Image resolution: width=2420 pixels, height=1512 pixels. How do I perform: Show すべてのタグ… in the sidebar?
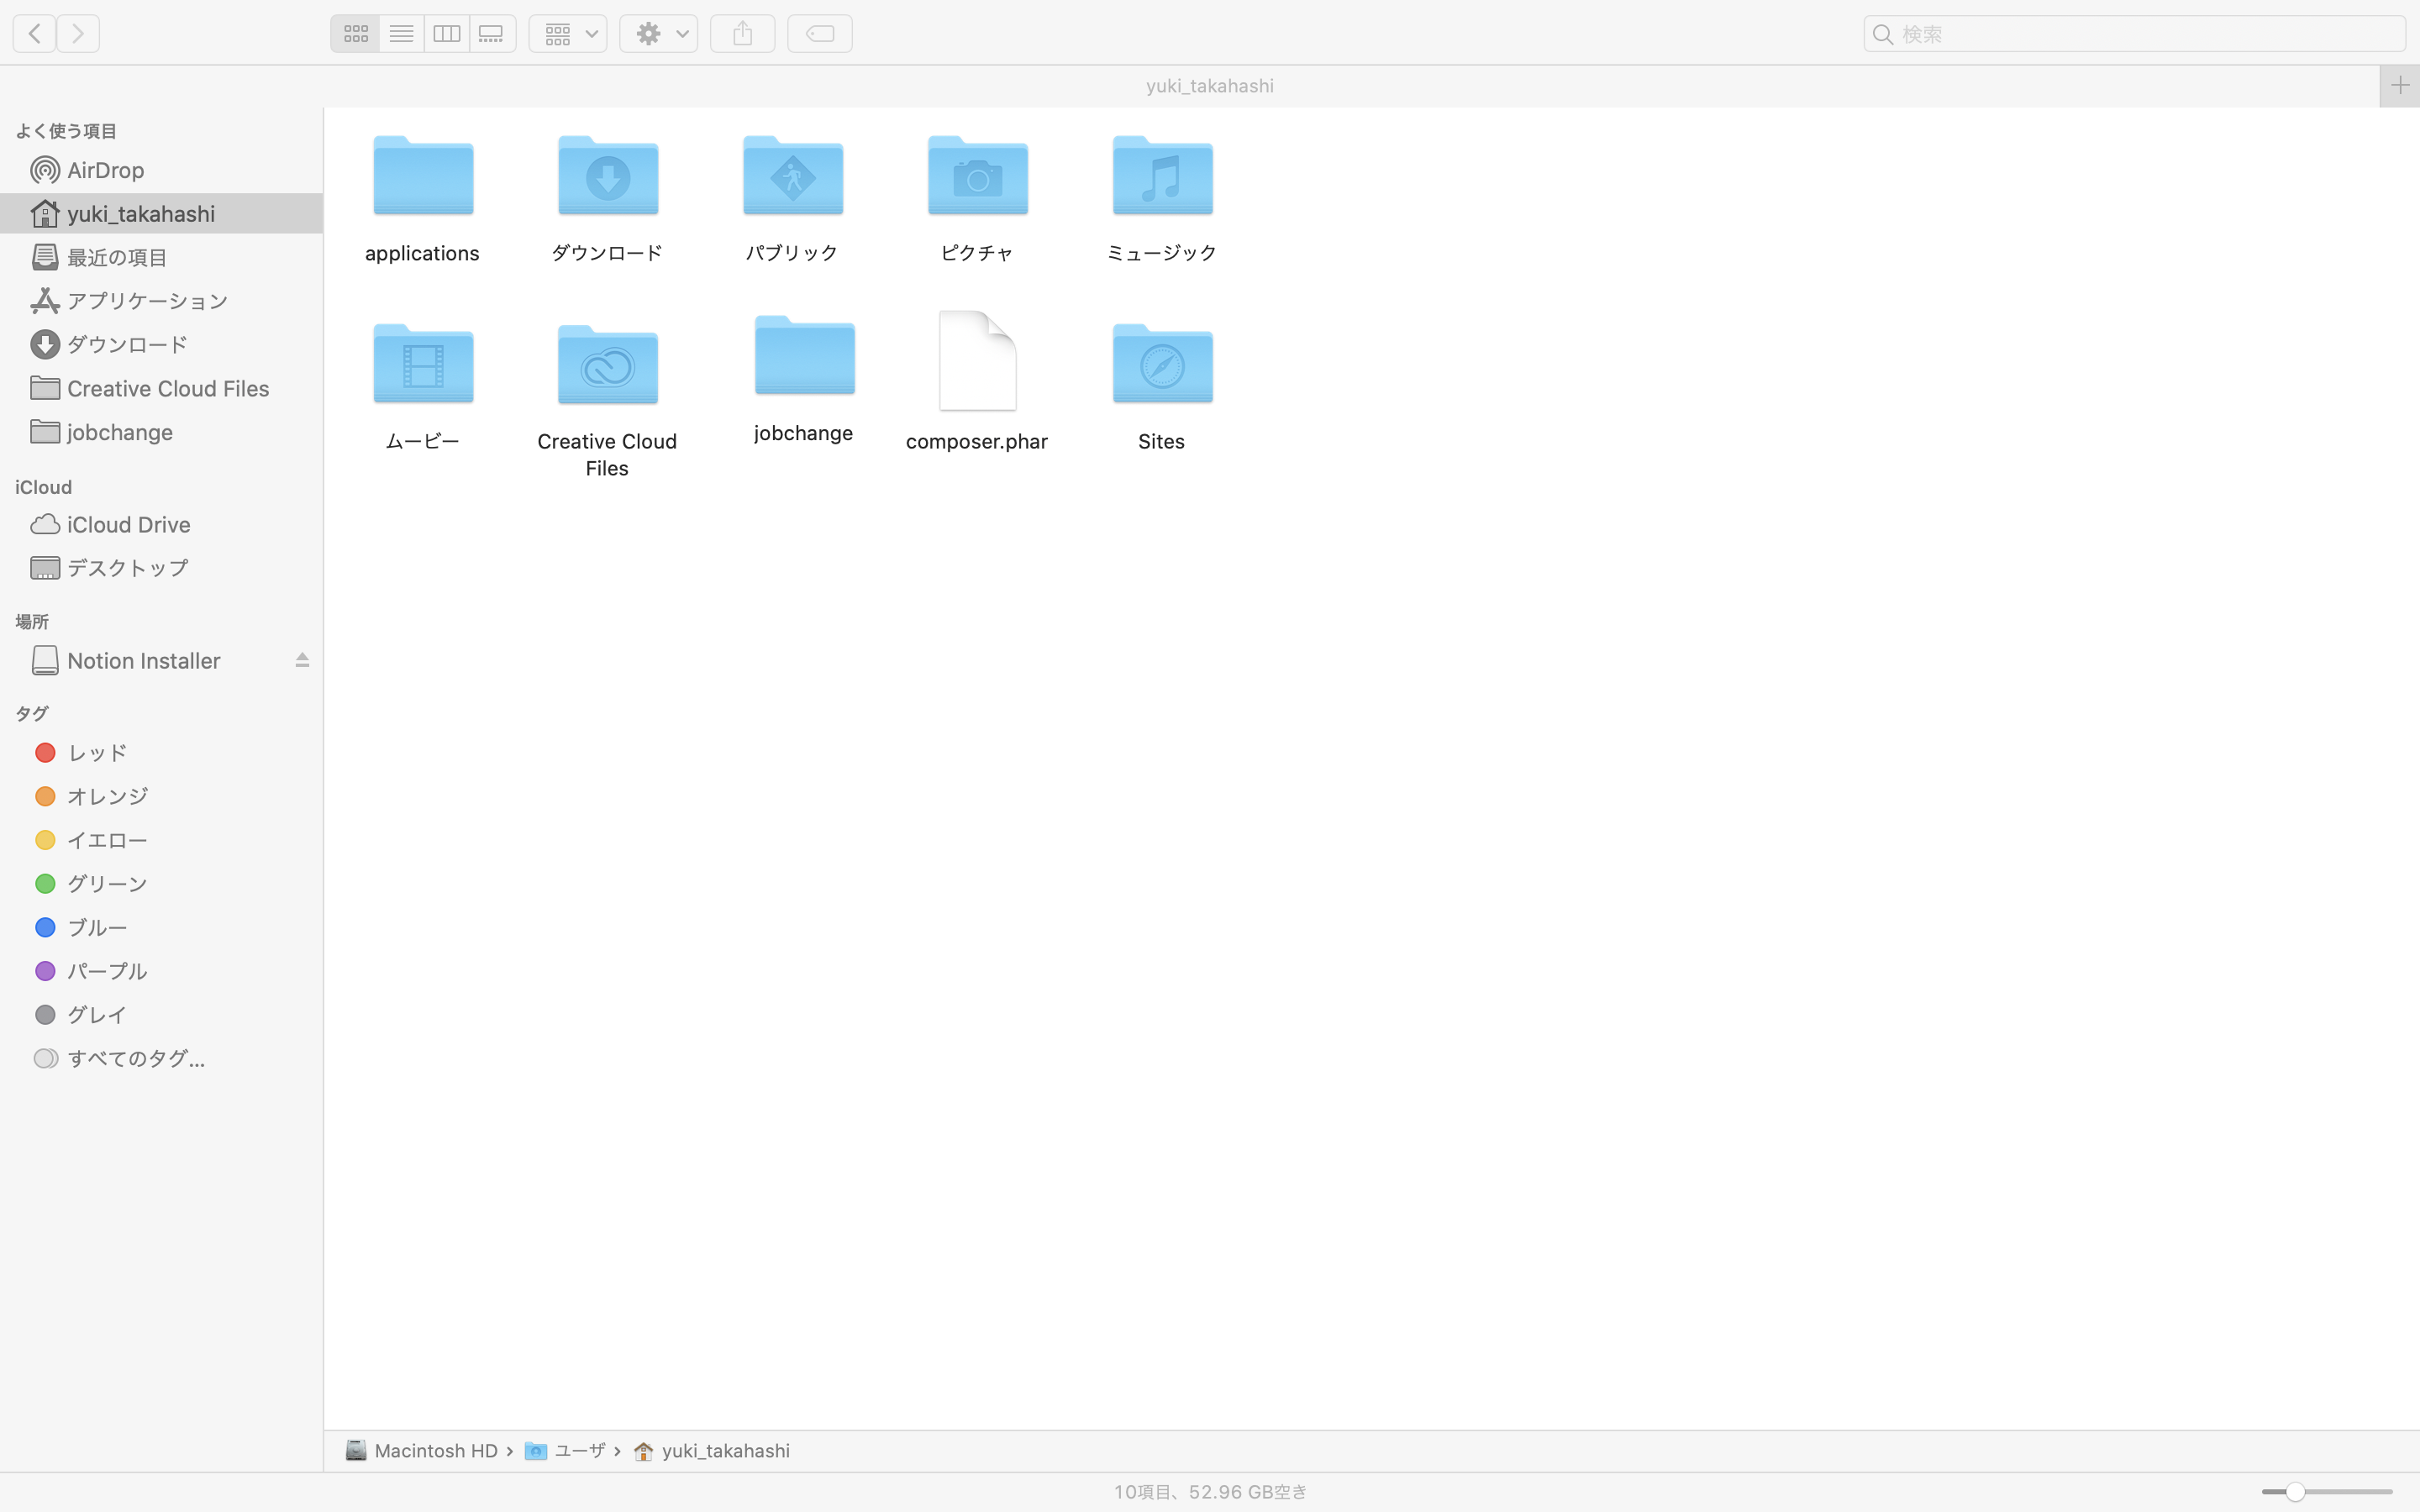coord(162,1058)
